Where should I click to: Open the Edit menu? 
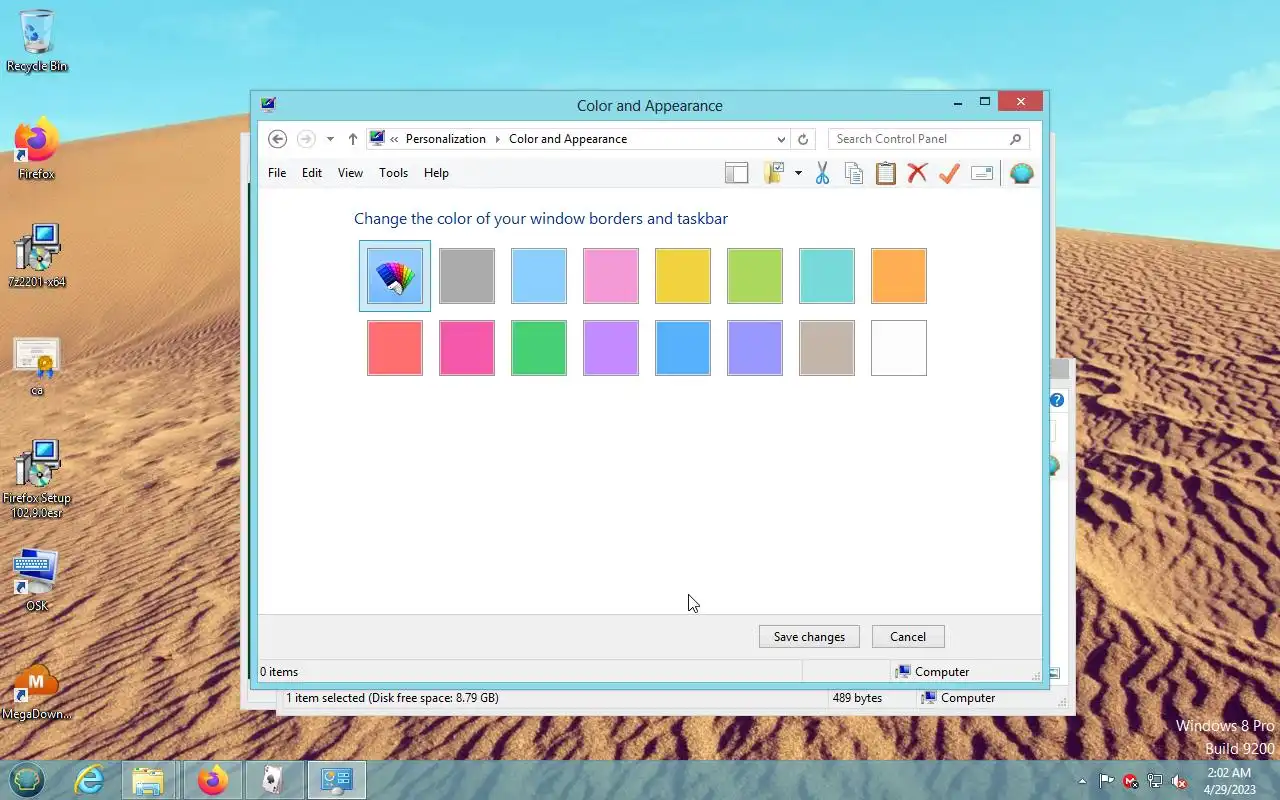pyautogui.click(x=312, y=173)
